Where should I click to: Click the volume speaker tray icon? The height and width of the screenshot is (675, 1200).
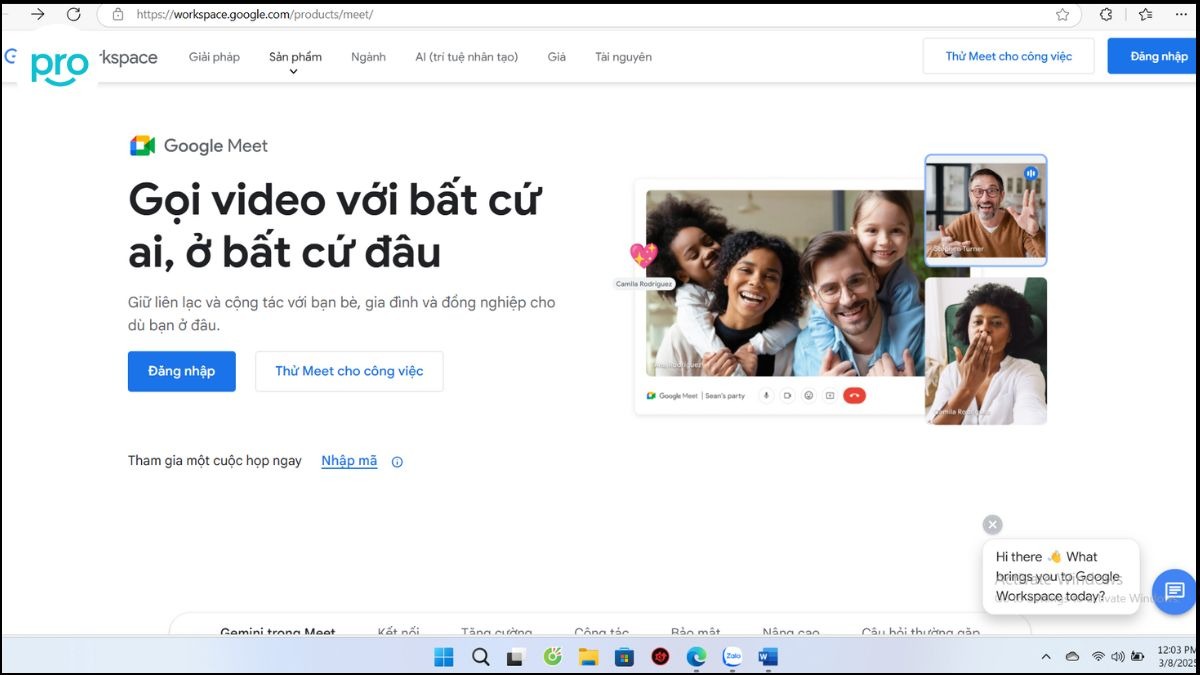[x=1117, y=657]
